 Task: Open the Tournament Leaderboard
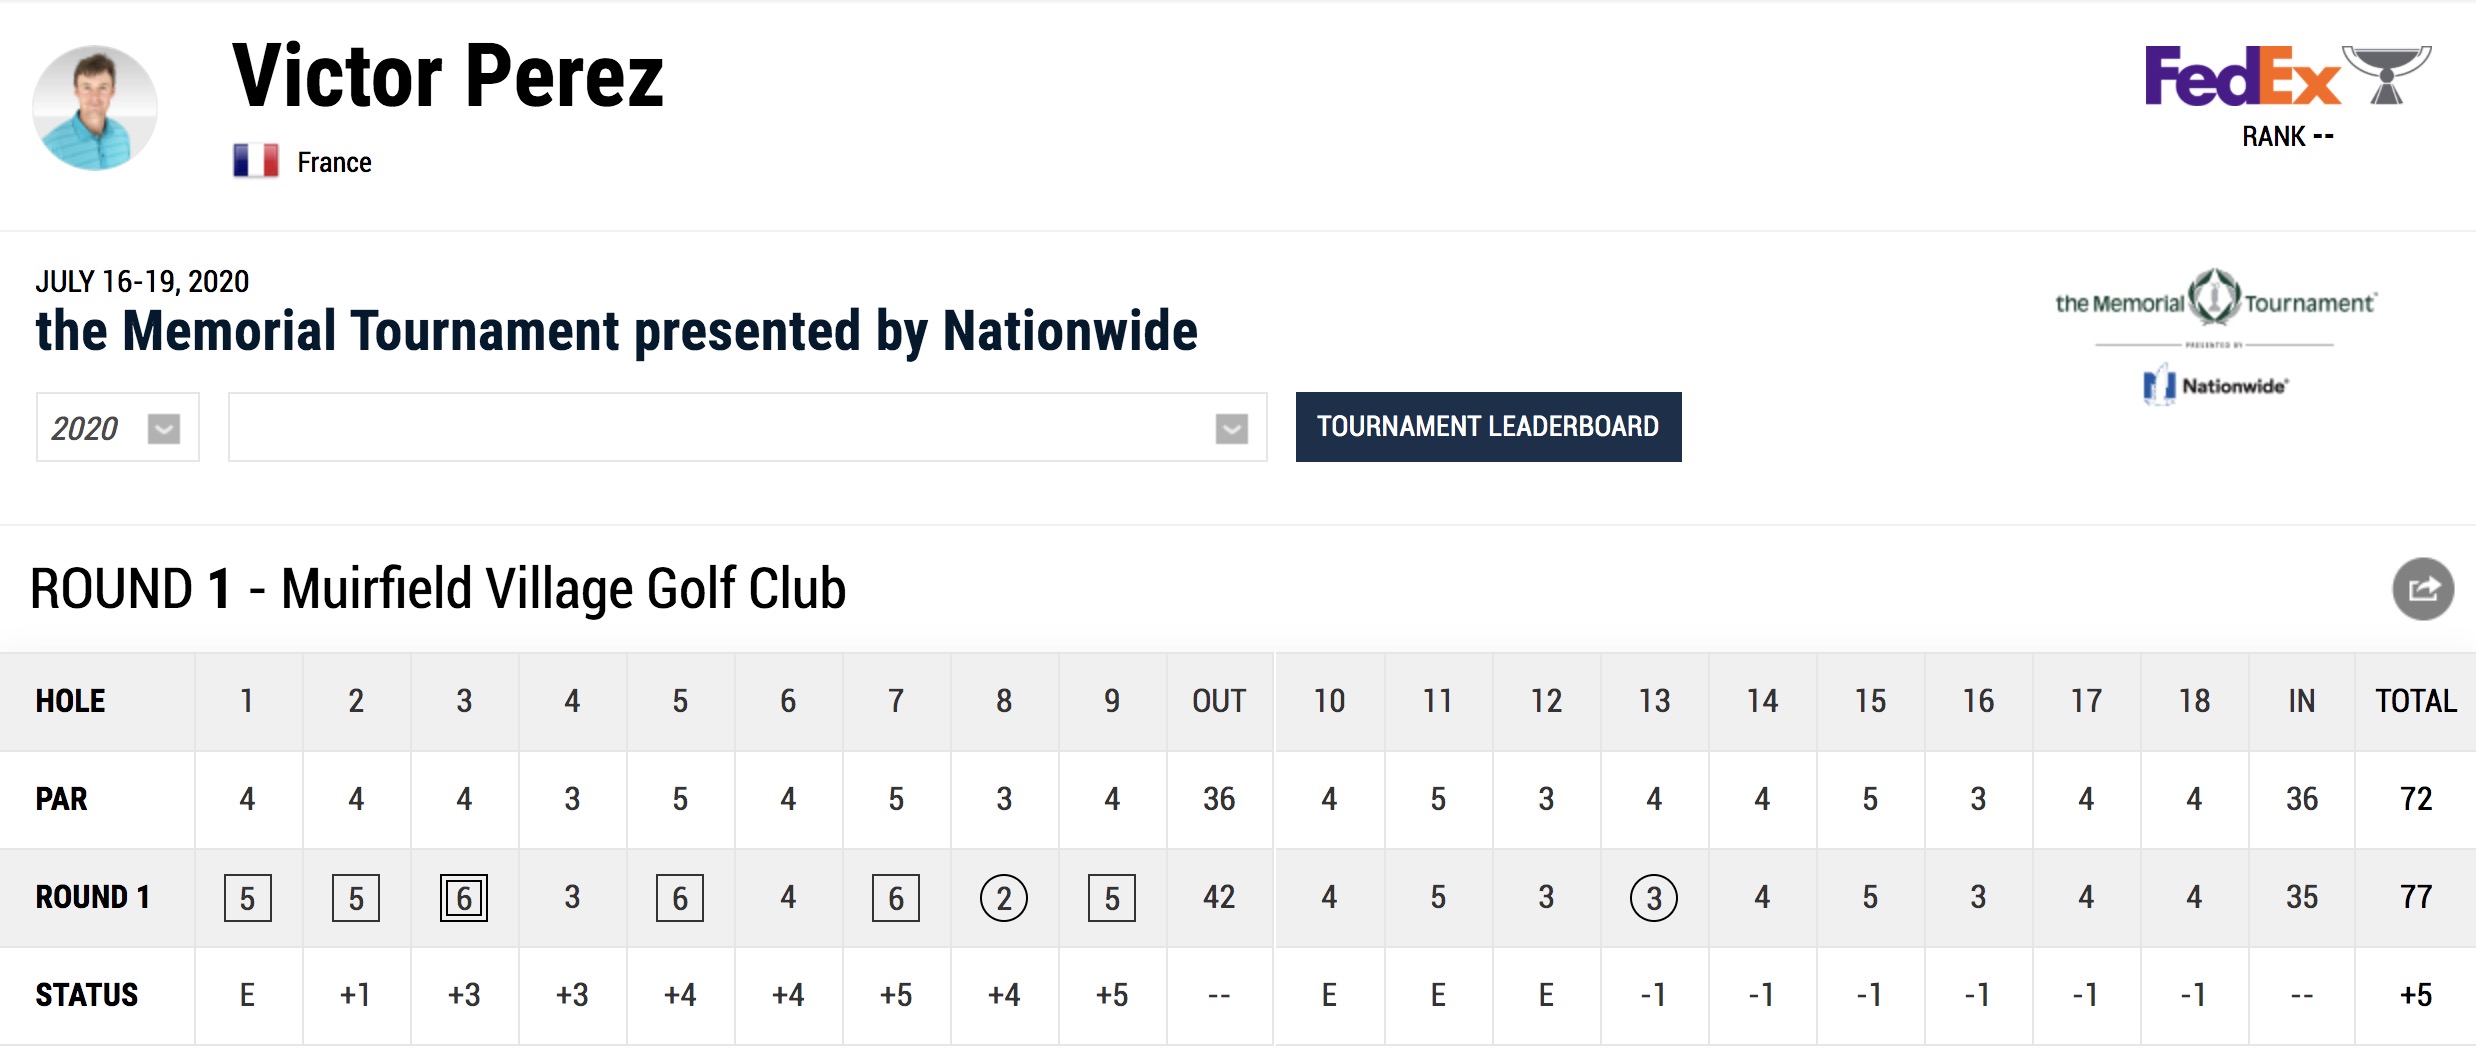(1488, 427)
